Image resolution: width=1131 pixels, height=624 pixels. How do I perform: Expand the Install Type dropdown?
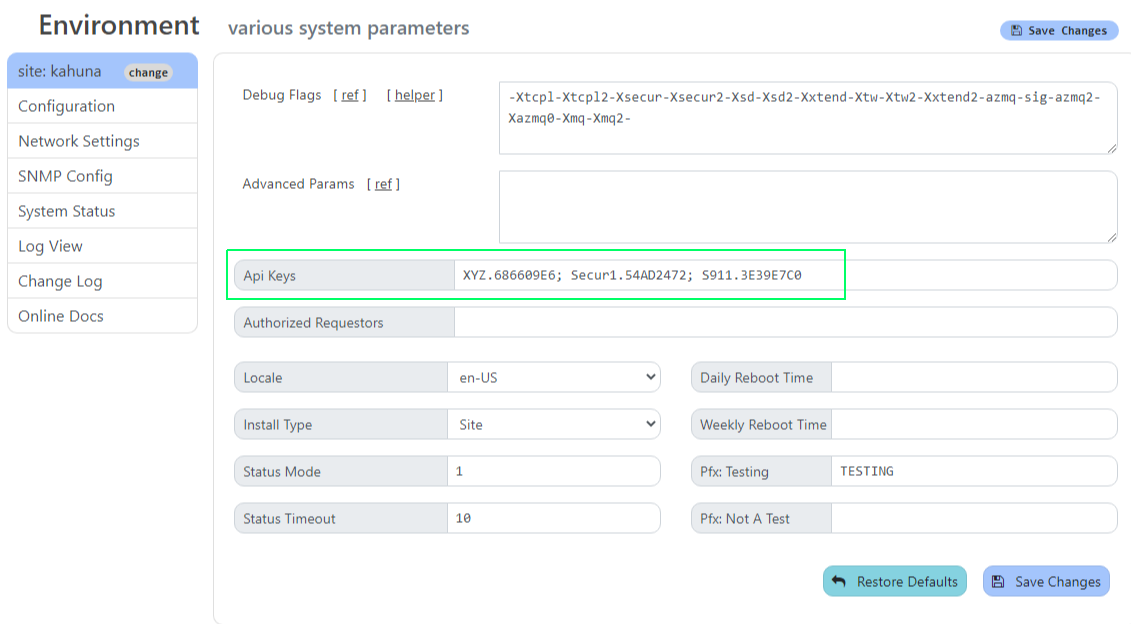coord(553,425)
